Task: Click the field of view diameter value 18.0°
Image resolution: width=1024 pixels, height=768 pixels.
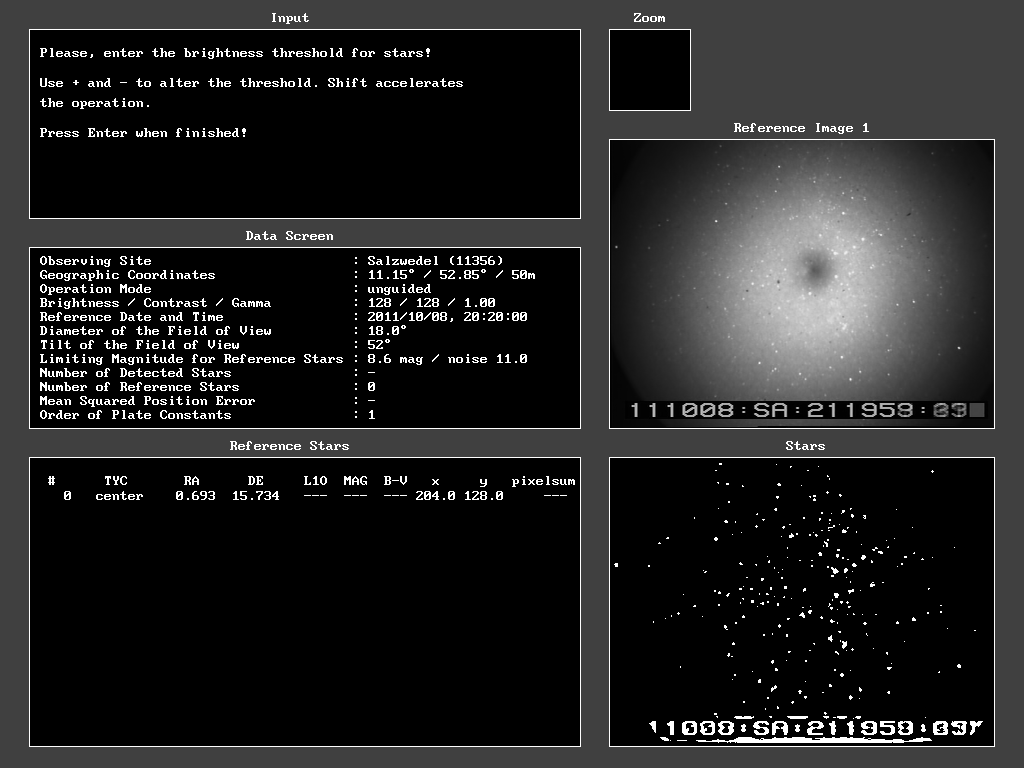Action: coord(387,331)
